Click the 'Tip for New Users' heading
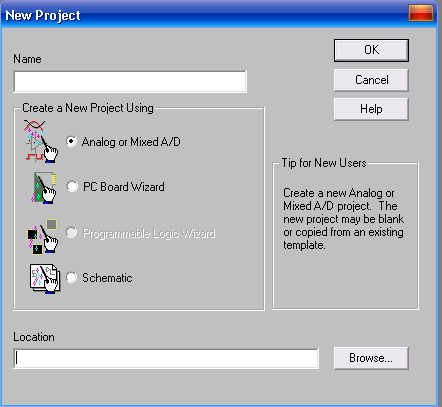This screenshot has height=407, width=442. pyautogui.click(x=324, y=163)
